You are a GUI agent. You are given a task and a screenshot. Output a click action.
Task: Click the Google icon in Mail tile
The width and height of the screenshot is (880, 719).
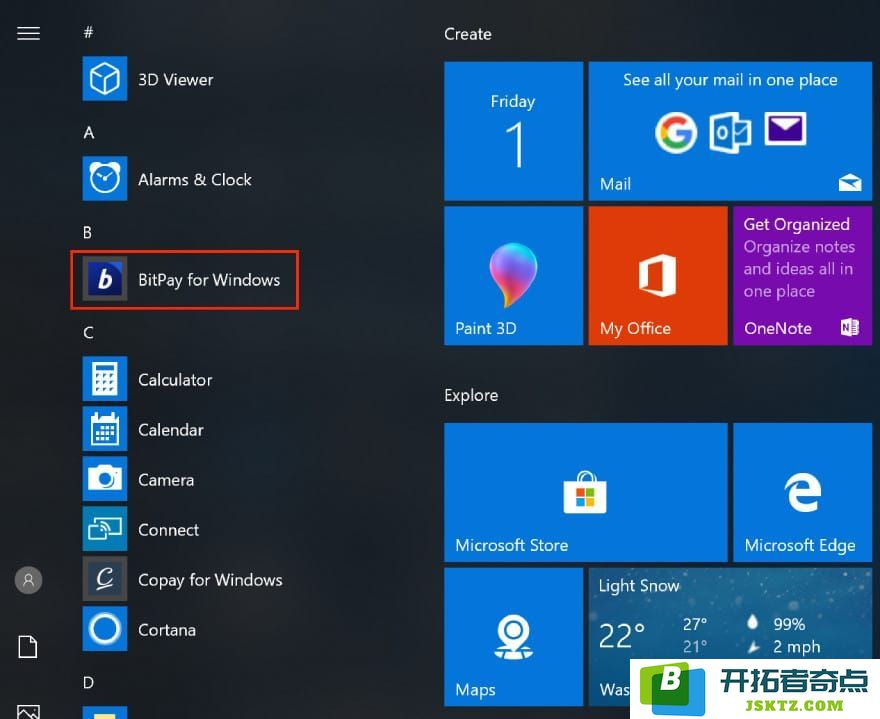(676, 132)
